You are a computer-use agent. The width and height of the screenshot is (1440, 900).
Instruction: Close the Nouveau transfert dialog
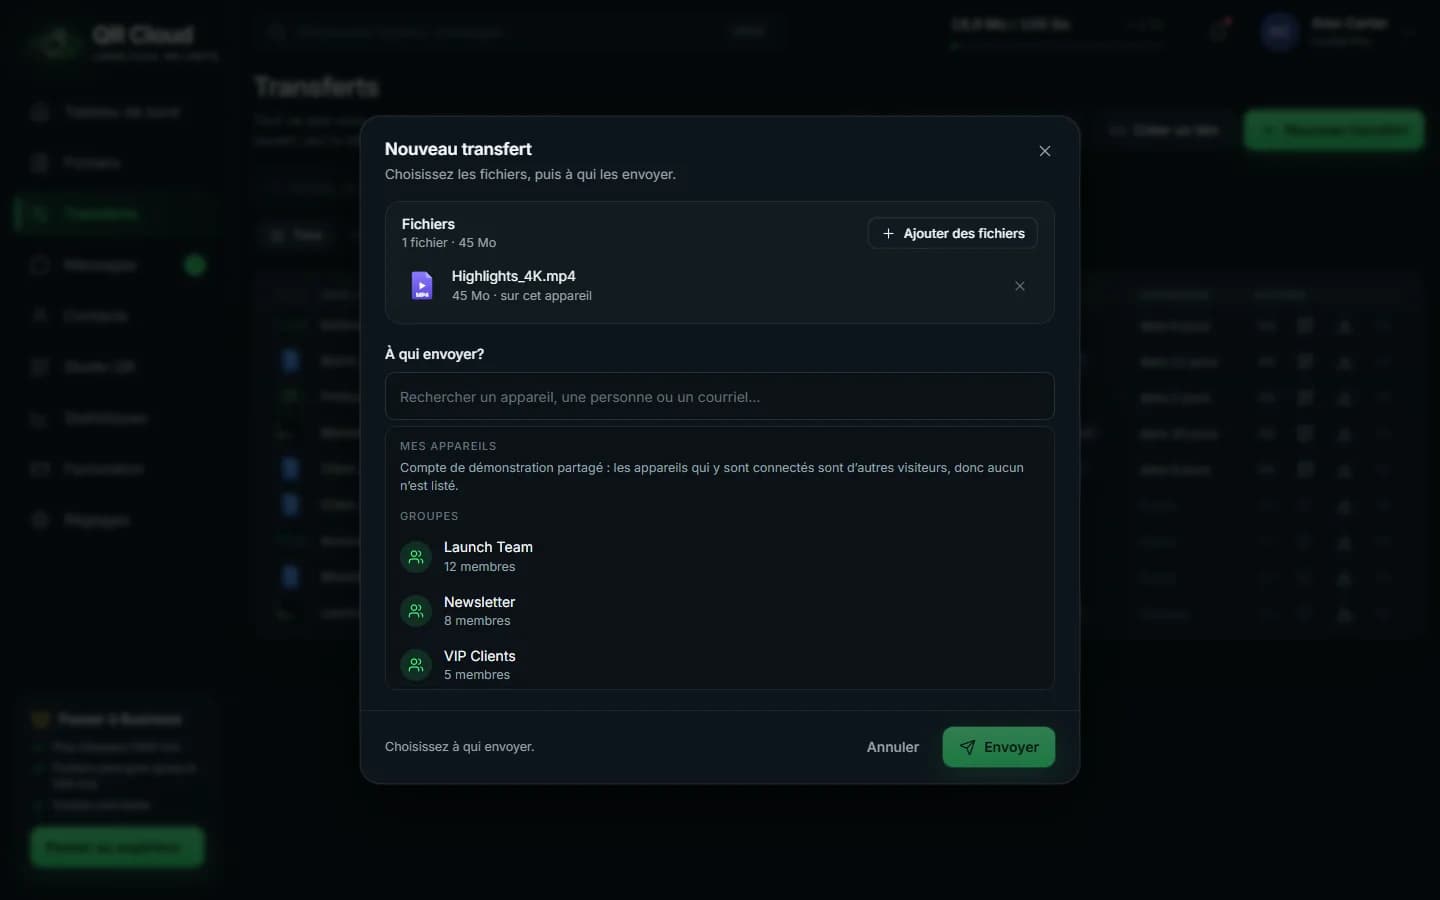pos(1045,151)
